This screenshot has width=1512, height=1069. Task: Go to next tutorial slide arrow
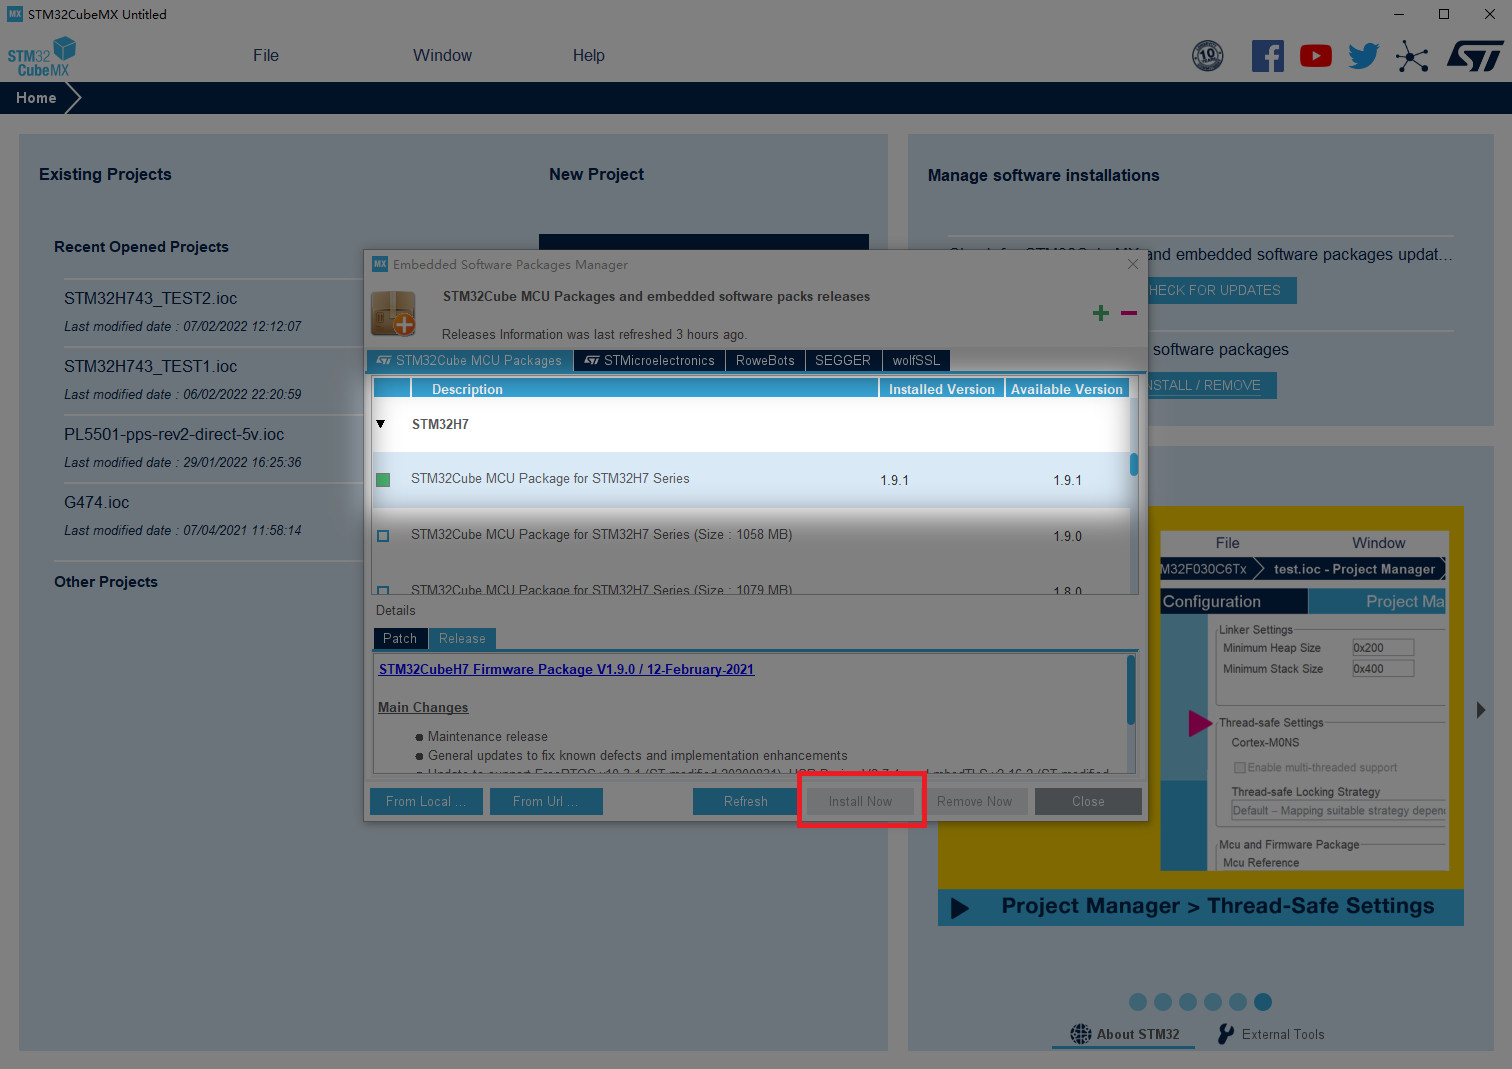1481,710
